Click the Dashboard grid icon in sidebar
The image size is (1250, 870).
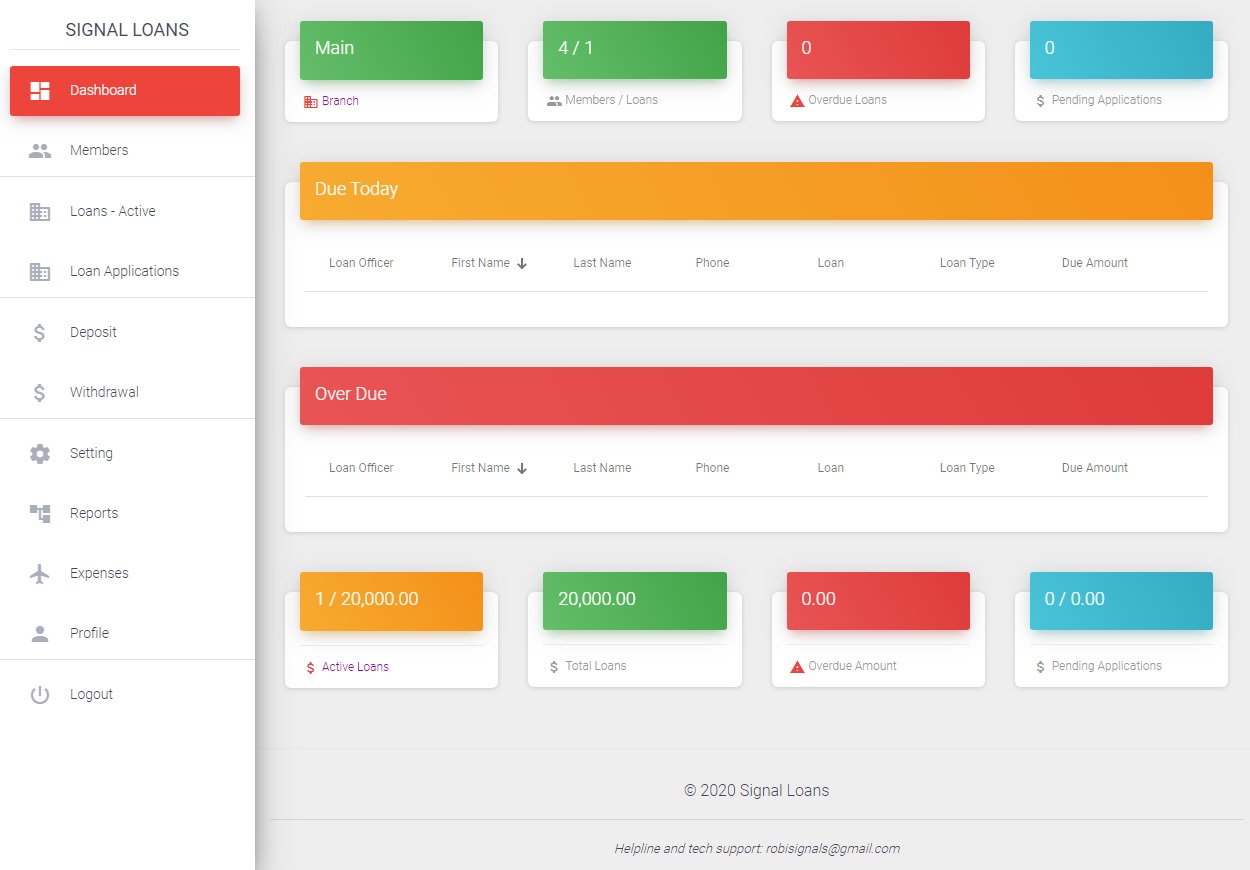[x=40, y=91]
